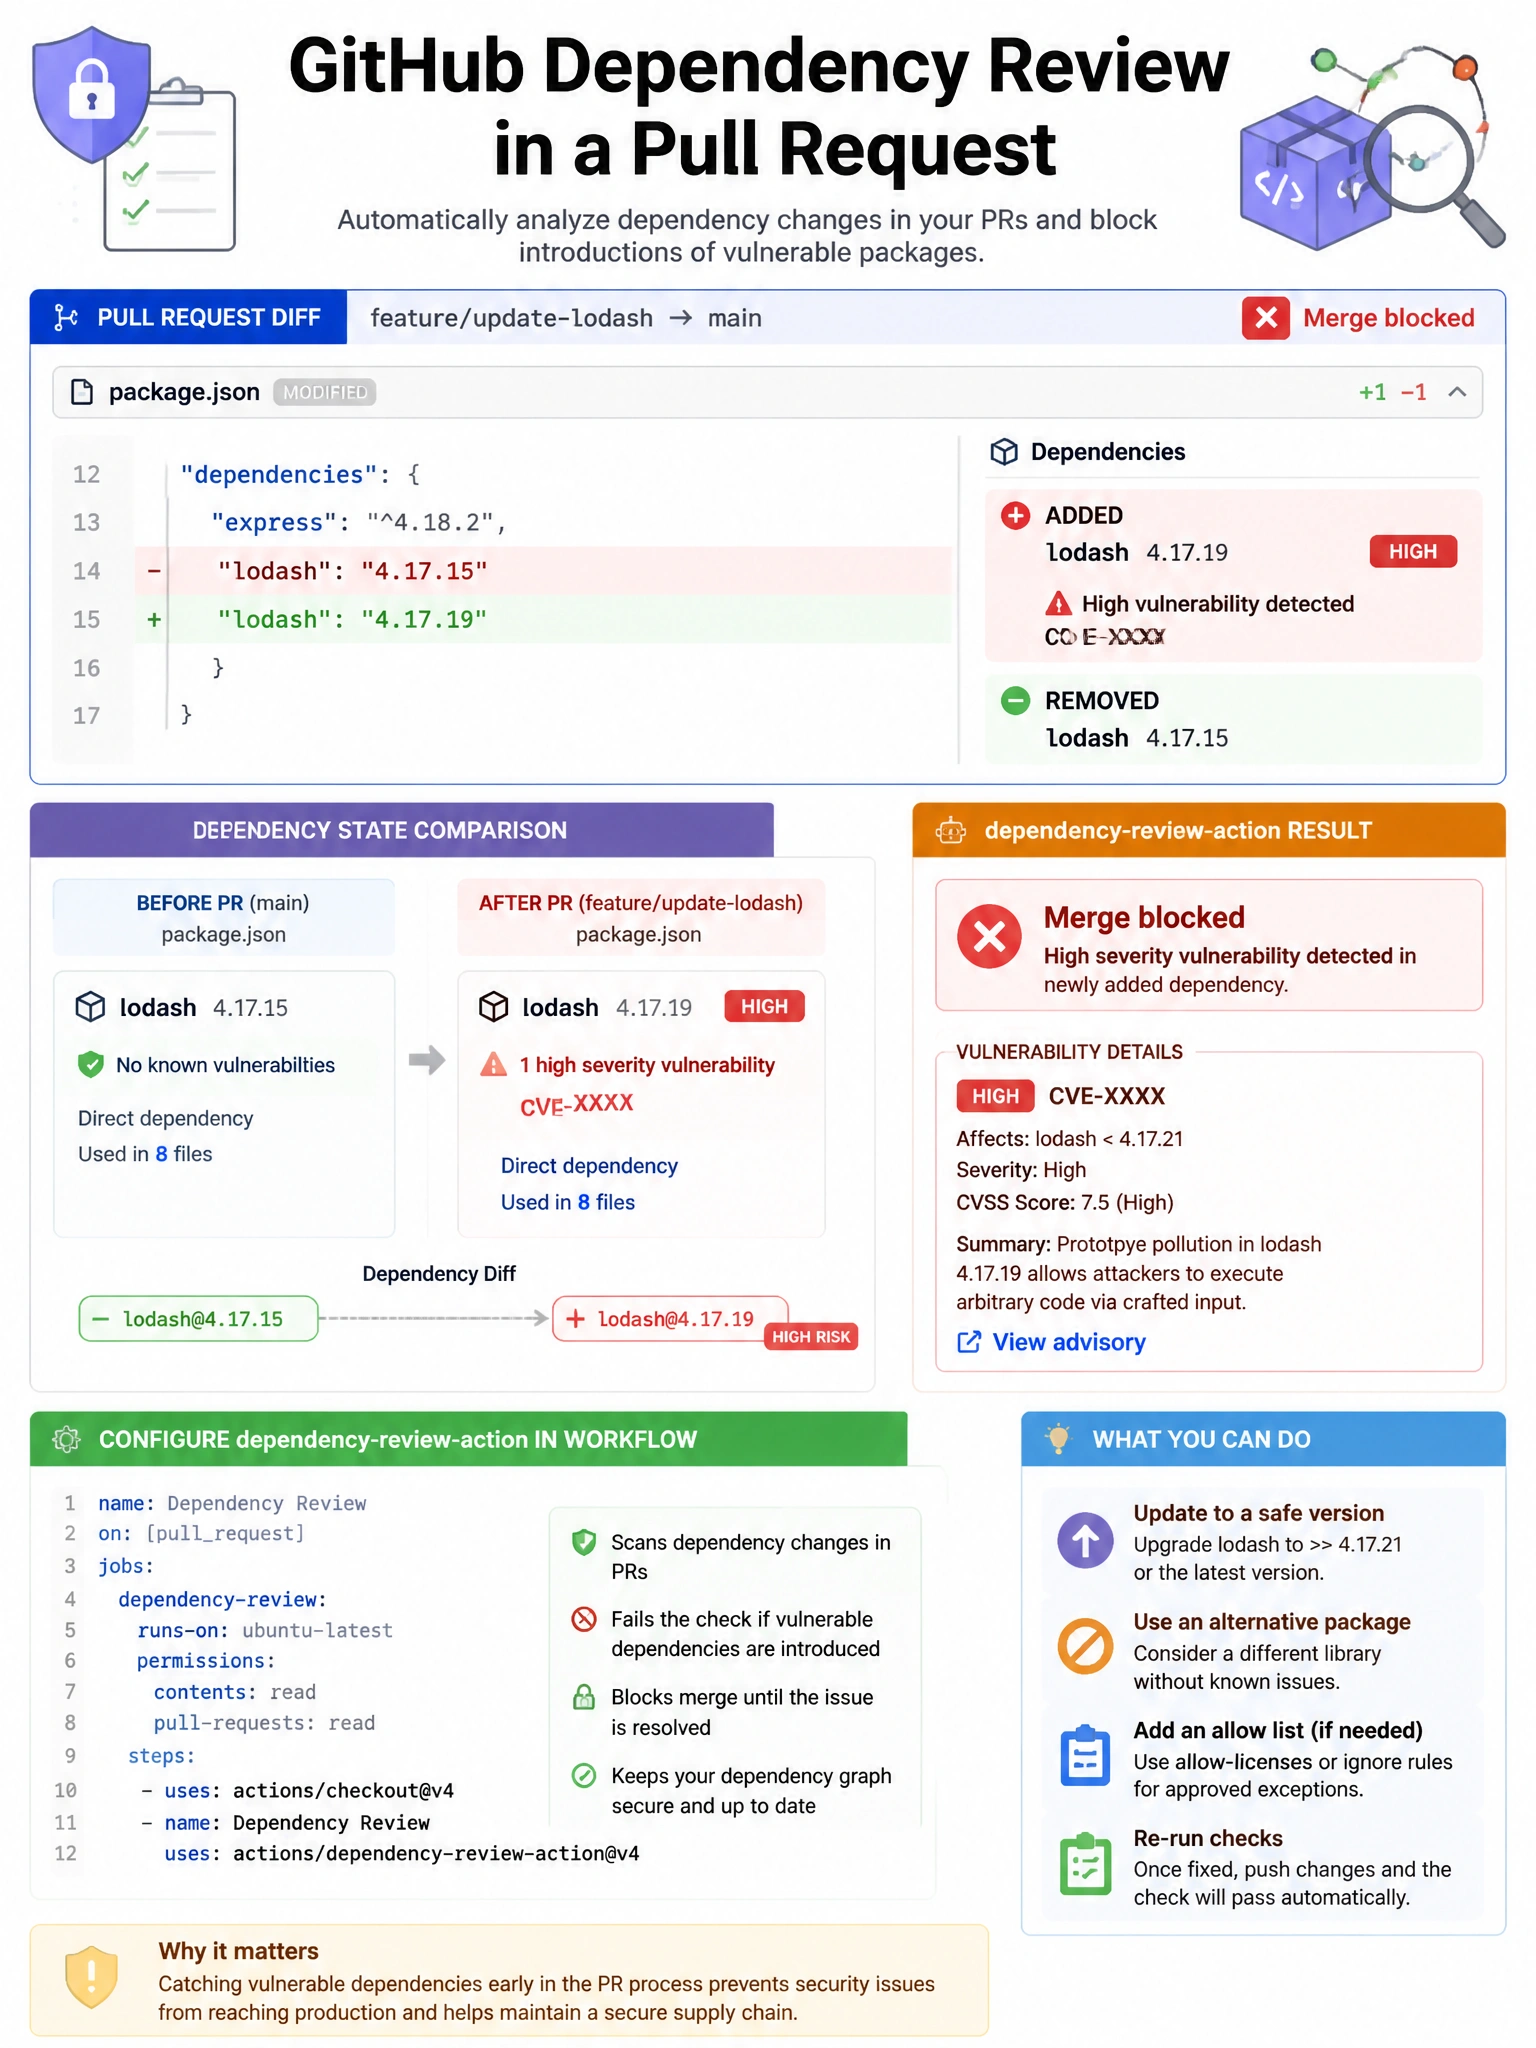Click the package cube icon beside Dependencies
This screenshot has width=1536, height=2048.
(1004, 452)
